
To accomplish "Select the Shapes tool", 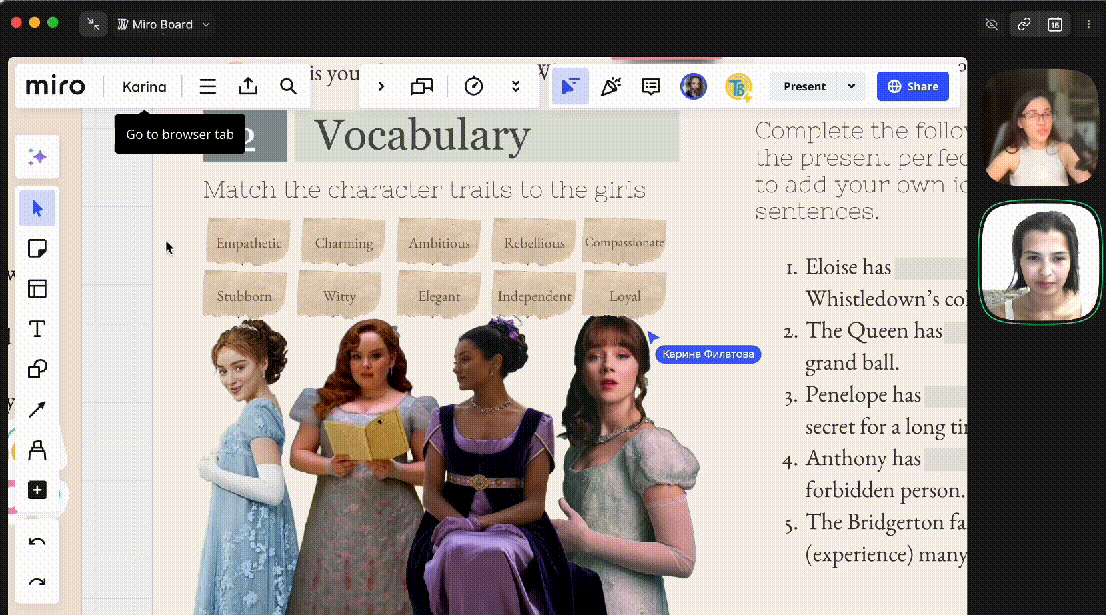I will point(37,370).
